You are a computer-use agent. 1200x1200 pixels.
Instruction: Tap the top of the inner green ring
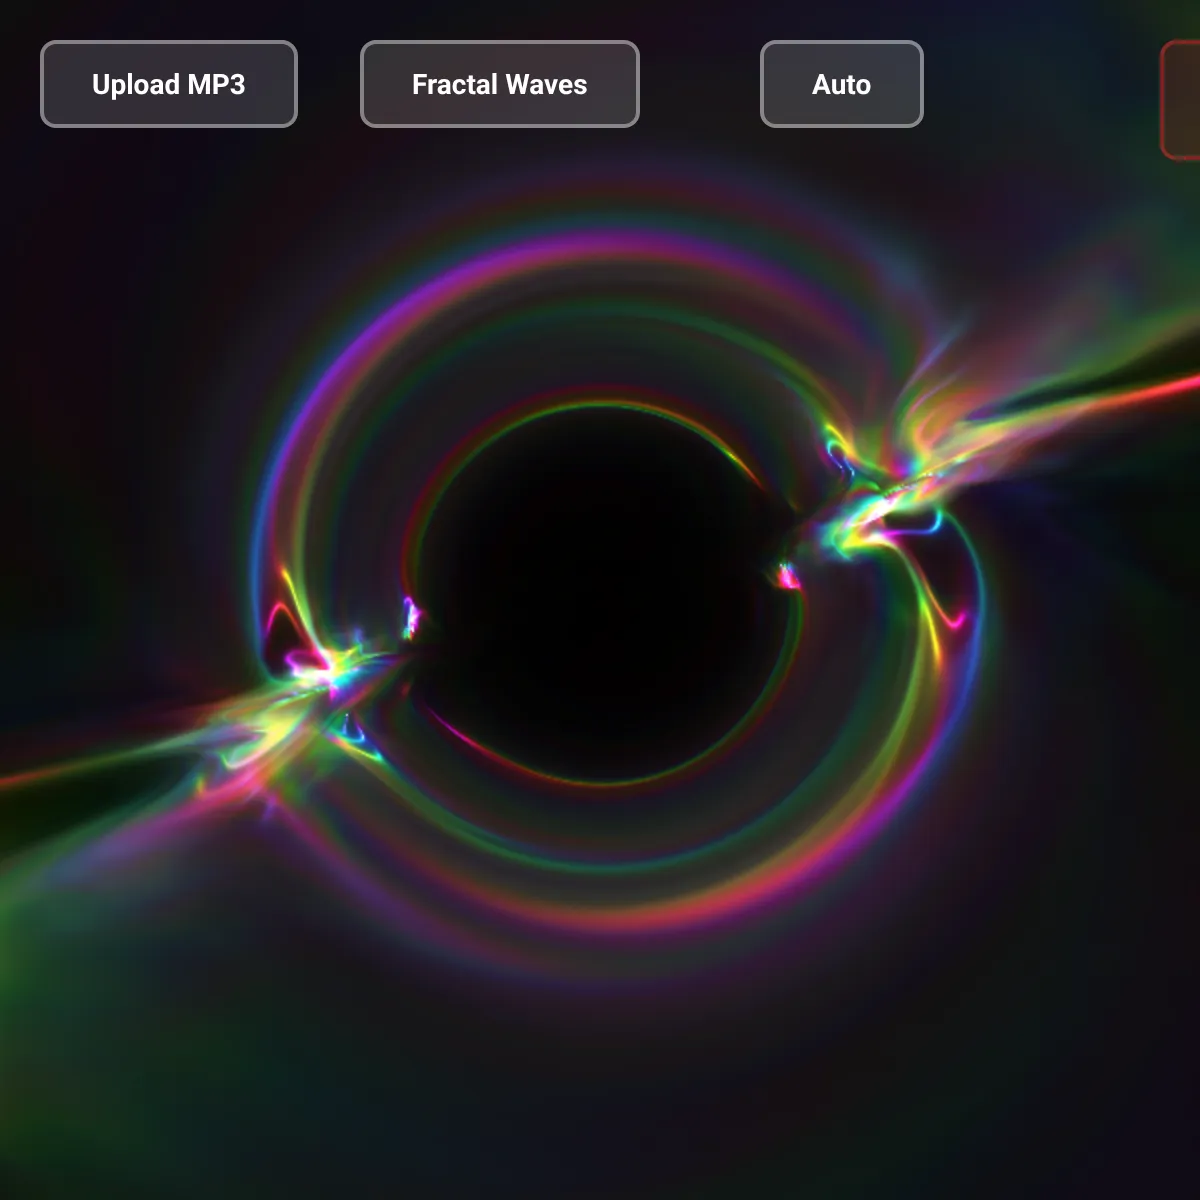pyautogui.click(x=600, y=403)
